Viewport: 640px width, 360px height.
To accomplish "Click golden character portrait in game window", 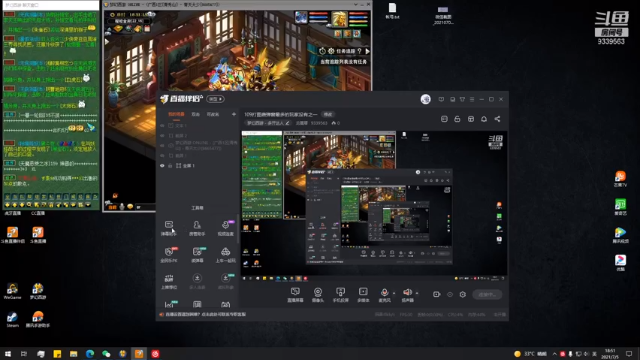I will click(339, 19).
